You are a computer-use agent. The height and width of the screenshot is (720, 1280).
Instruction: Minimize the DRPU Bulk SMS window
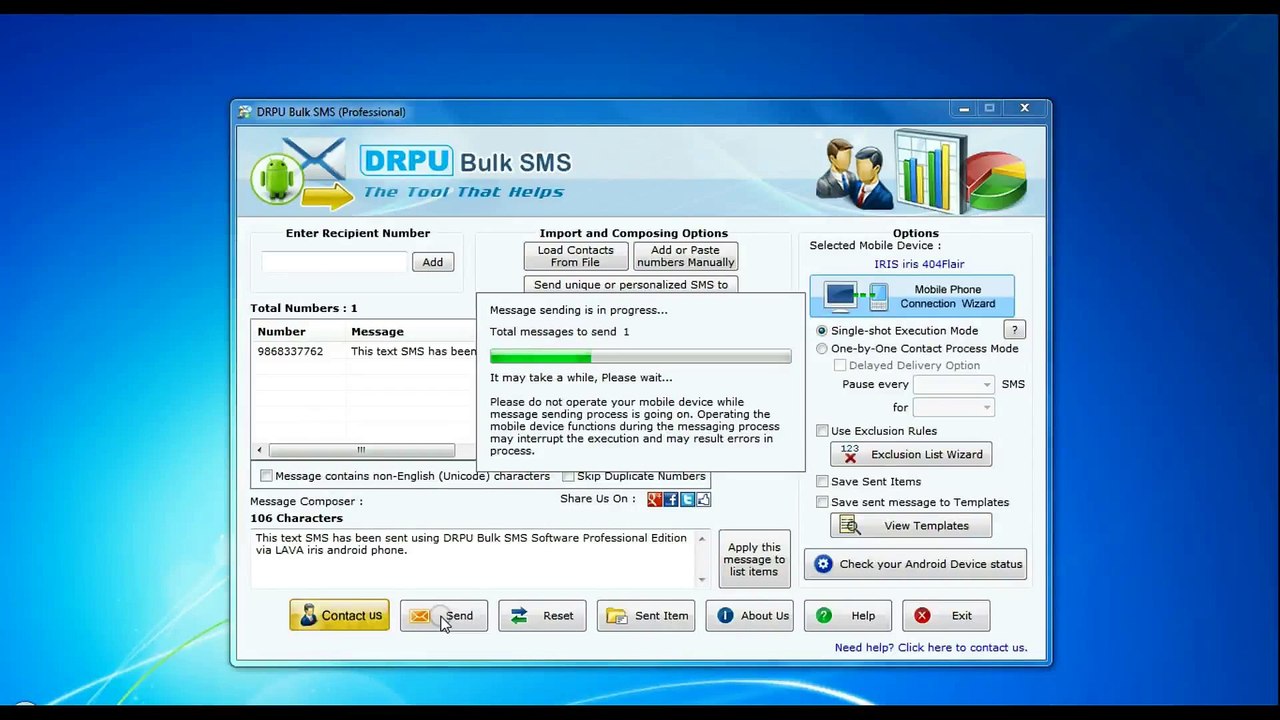coord(964,108)
